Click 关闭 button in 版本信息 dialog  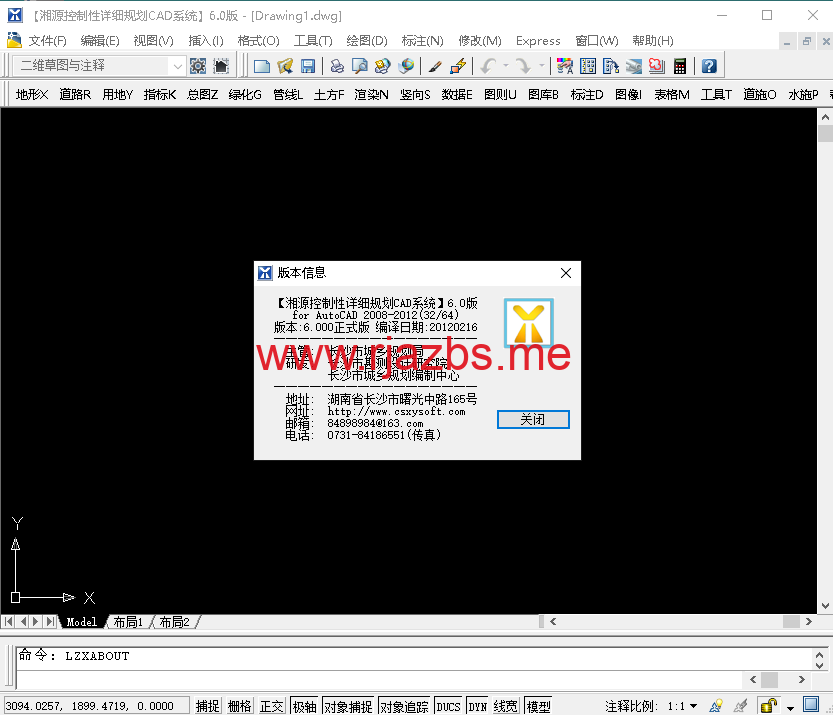click(x=533, y=420)
